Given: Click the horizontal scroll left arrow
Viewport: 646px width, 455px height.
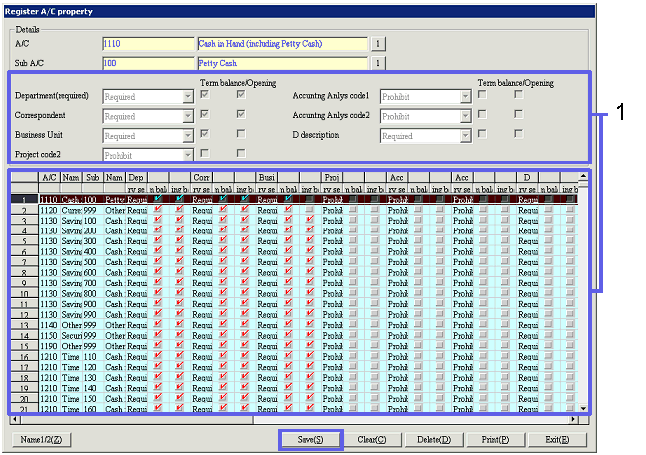Looking at the screenshot, I should pyautogui.click(x=15, y=420).
